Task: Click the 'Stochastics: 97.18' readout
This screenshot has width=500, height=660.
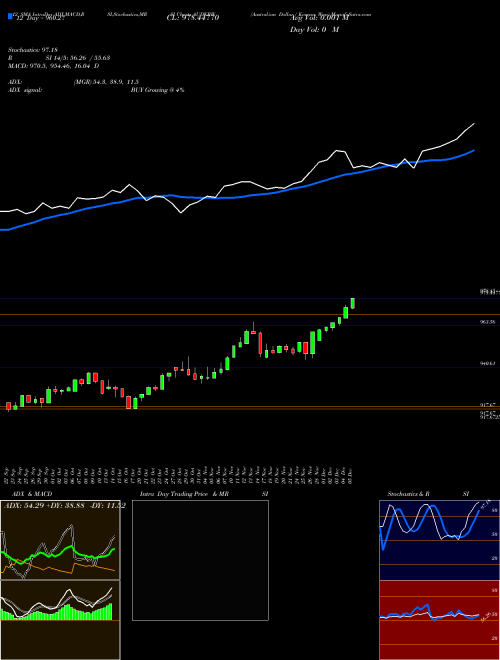Action: coord(32,50)
